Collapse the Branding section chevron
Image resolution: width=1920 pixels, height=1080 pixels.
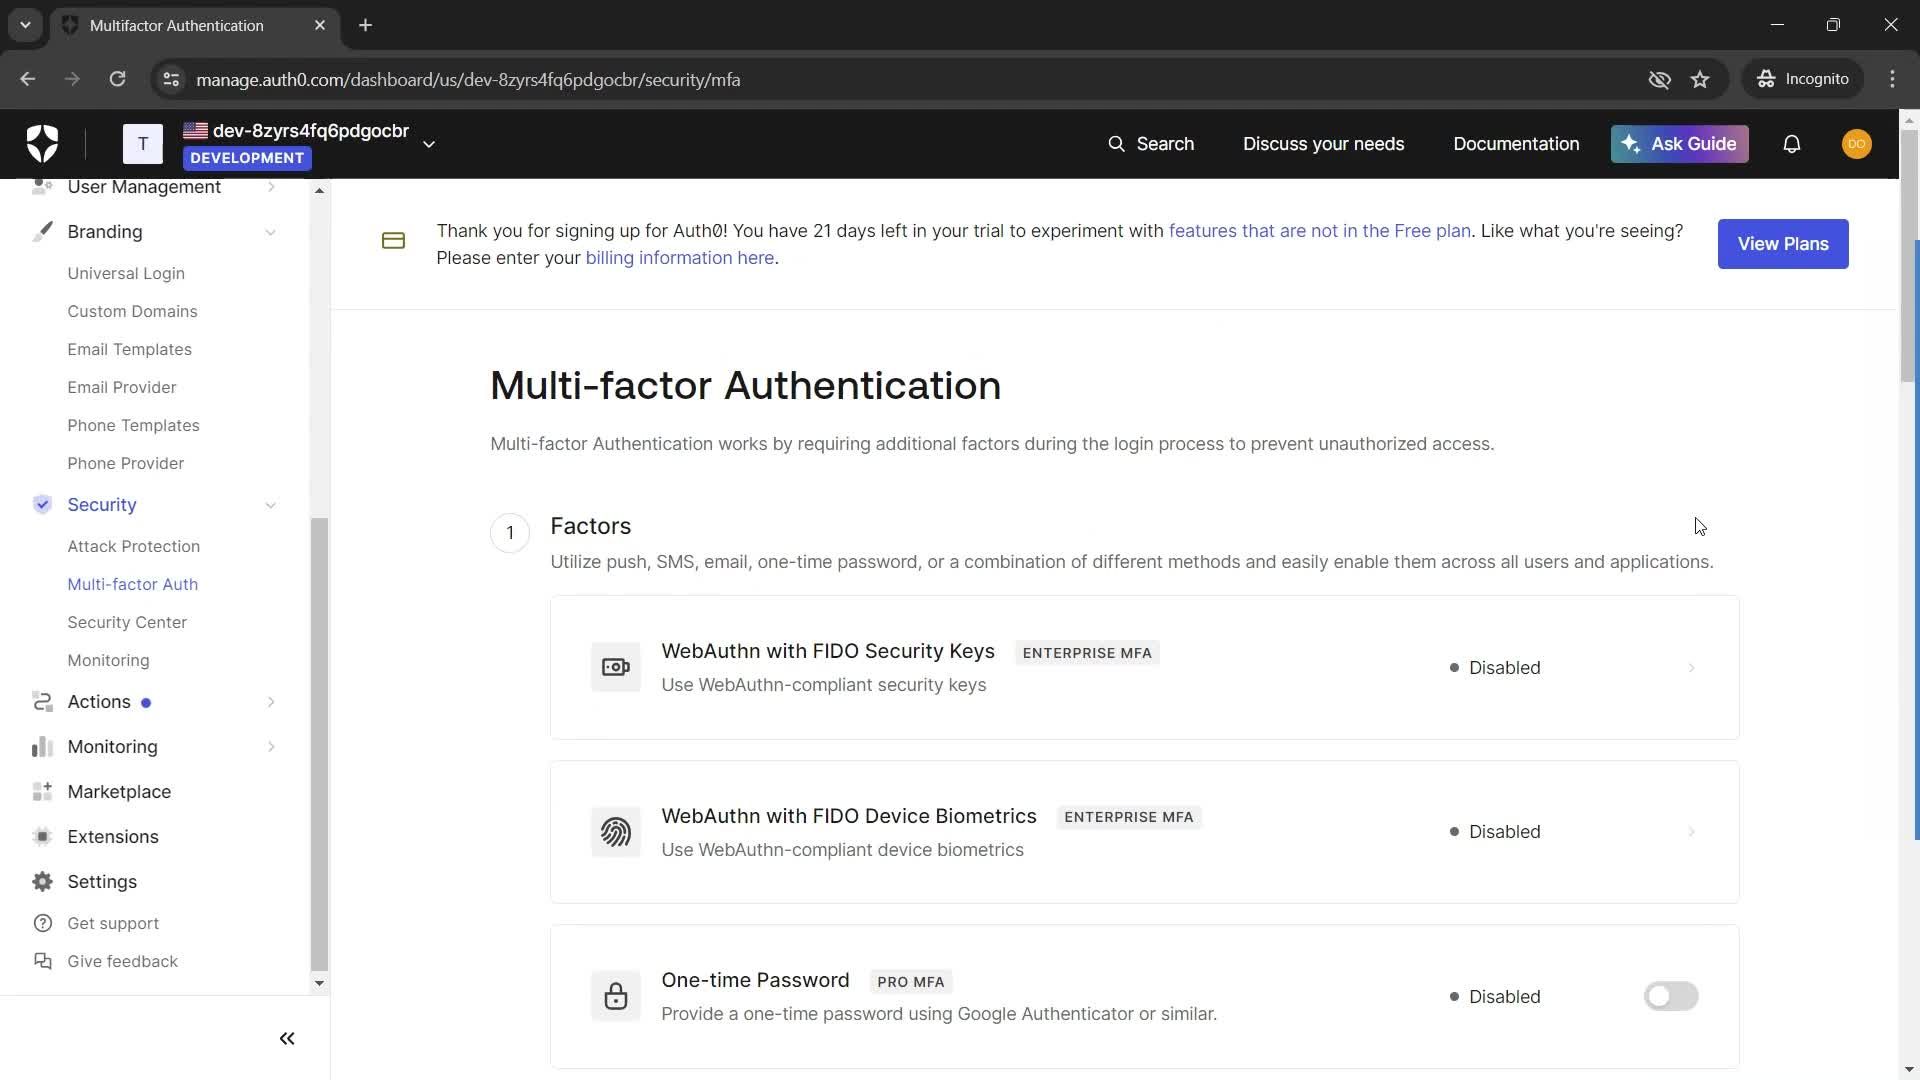tap(270, 232)
